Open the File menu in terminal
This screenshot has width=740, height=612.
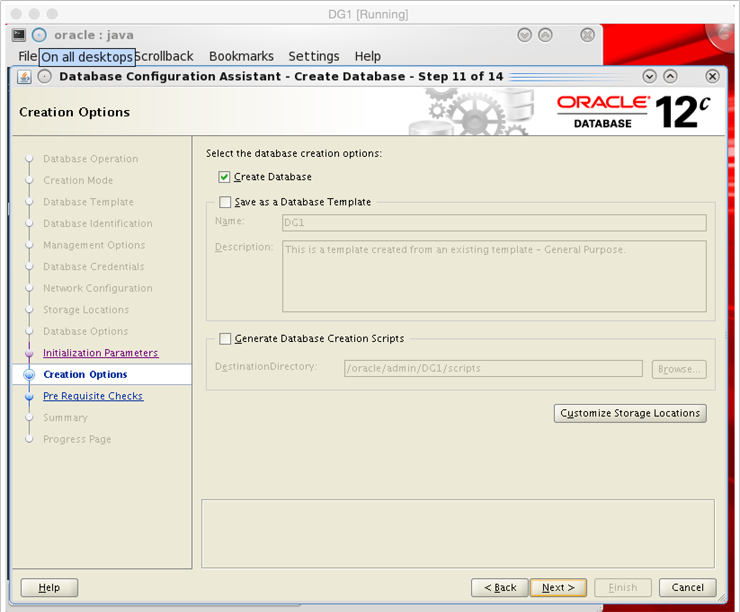[x=27, y=56]
